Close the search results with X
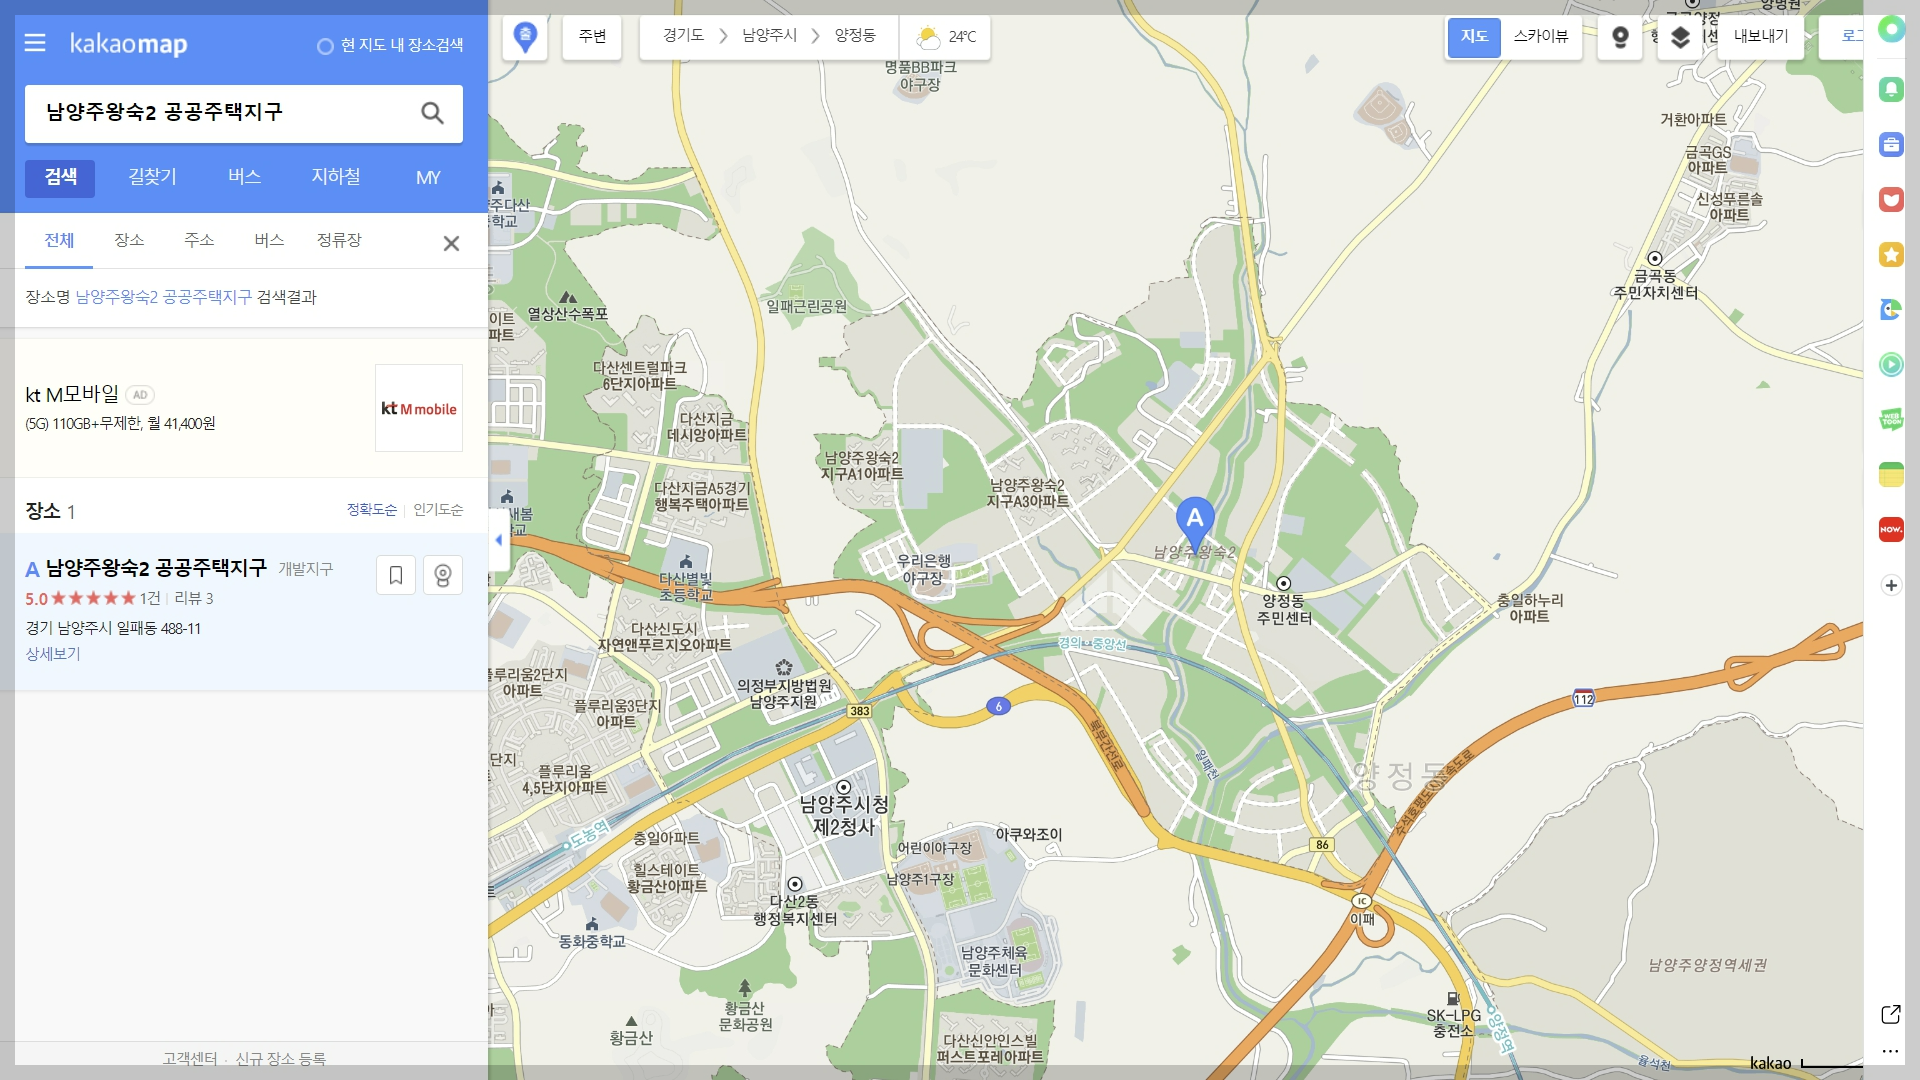The width and height of the screenshot is (1920, 1080). click(x=451, y=243)
